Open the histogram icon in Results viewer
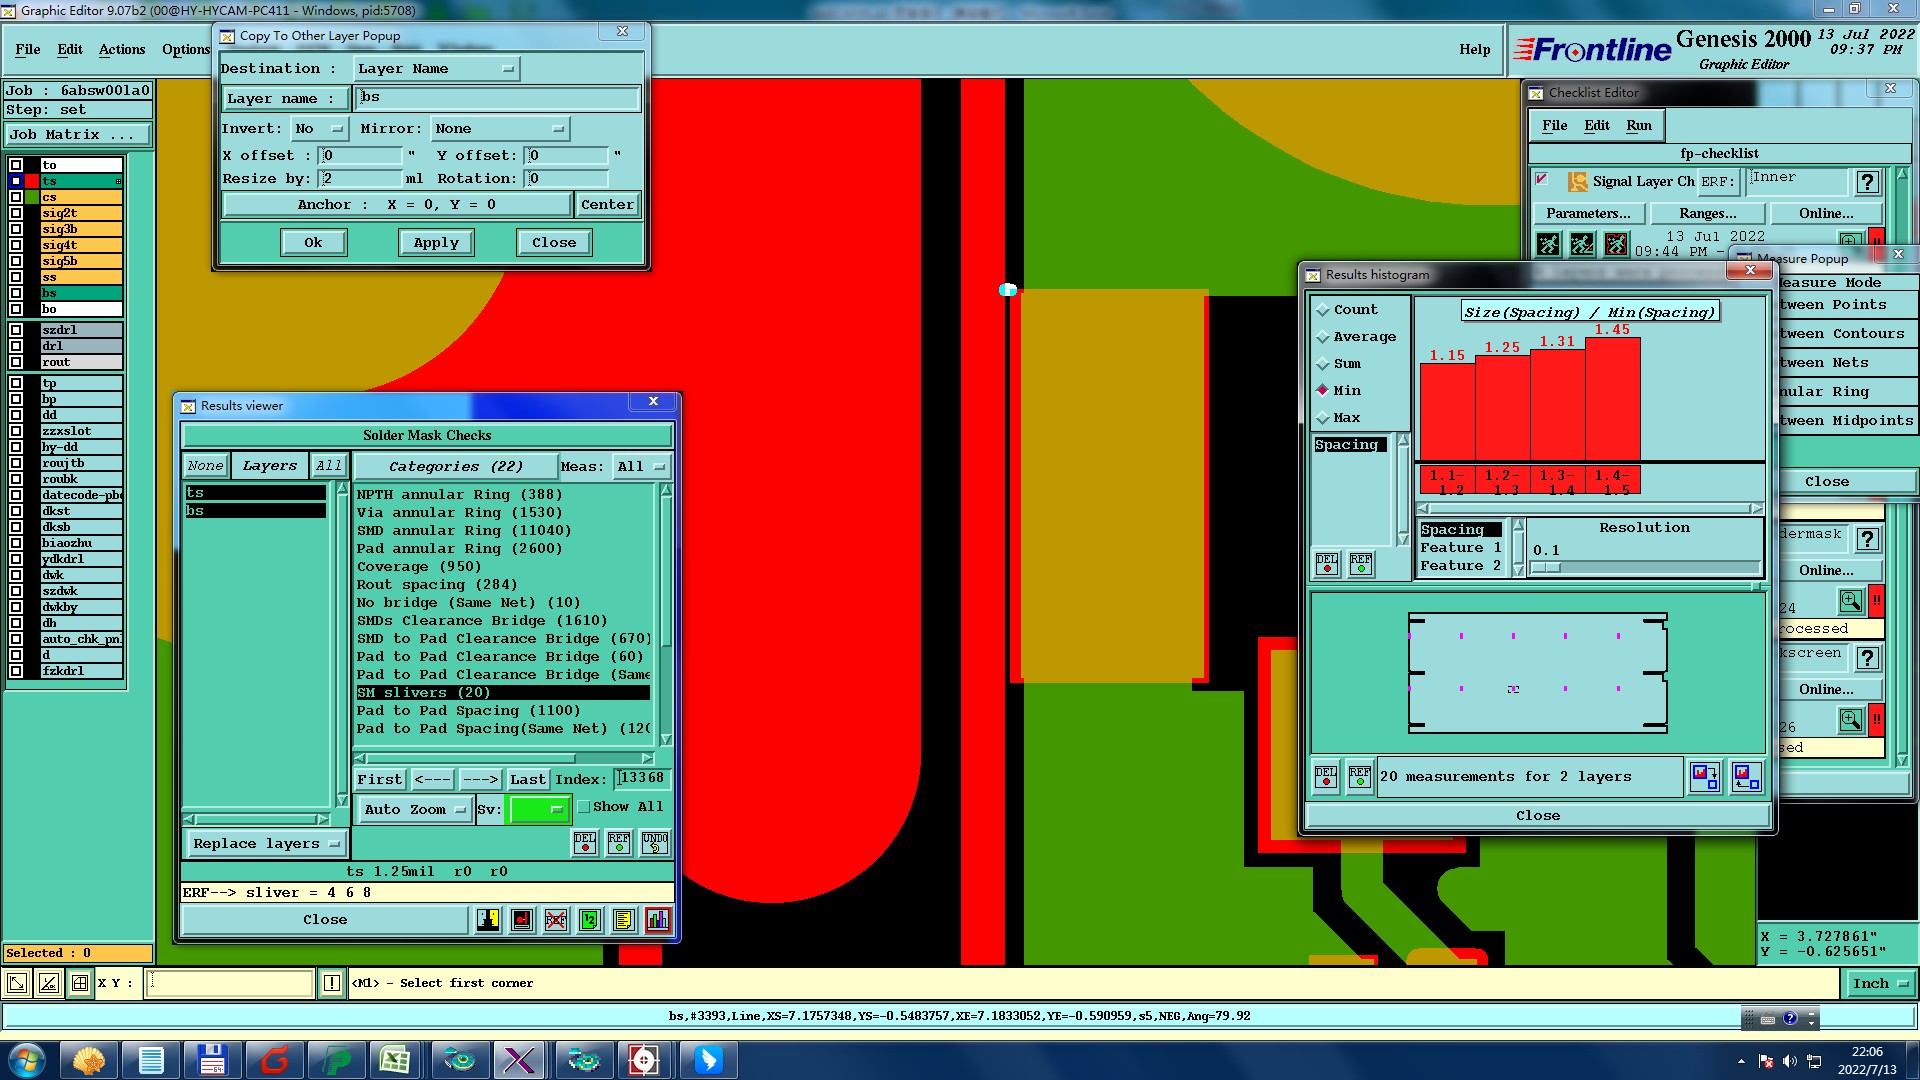Viewport: 1920px width, 1080px height. pos(657,920)
